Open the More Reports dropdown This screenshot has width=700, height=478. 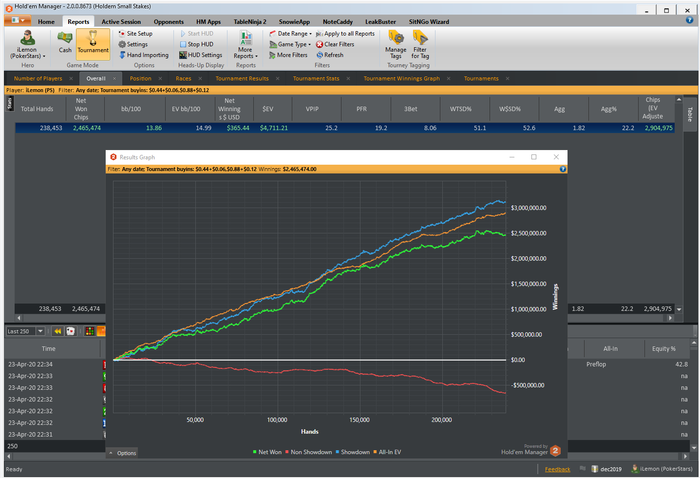tap(245, 45)
